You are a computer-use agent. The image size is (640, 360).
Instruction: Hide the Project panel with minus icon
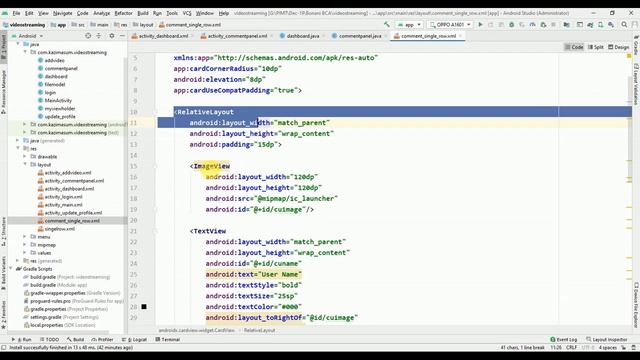[x=122, y=36]
